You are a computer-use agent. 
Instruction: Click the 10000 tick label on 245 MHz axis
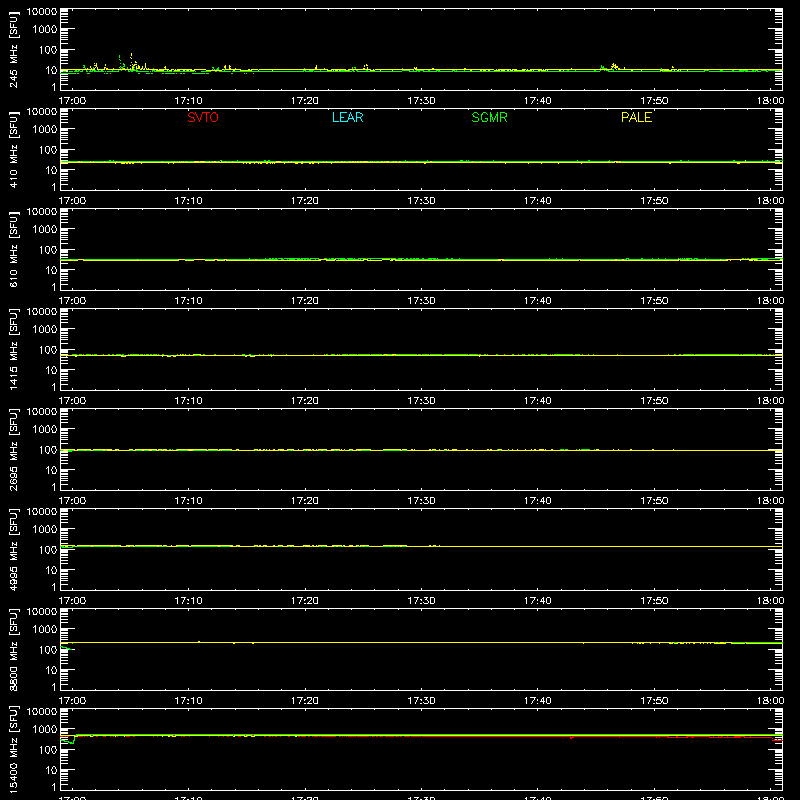point(42,12)
